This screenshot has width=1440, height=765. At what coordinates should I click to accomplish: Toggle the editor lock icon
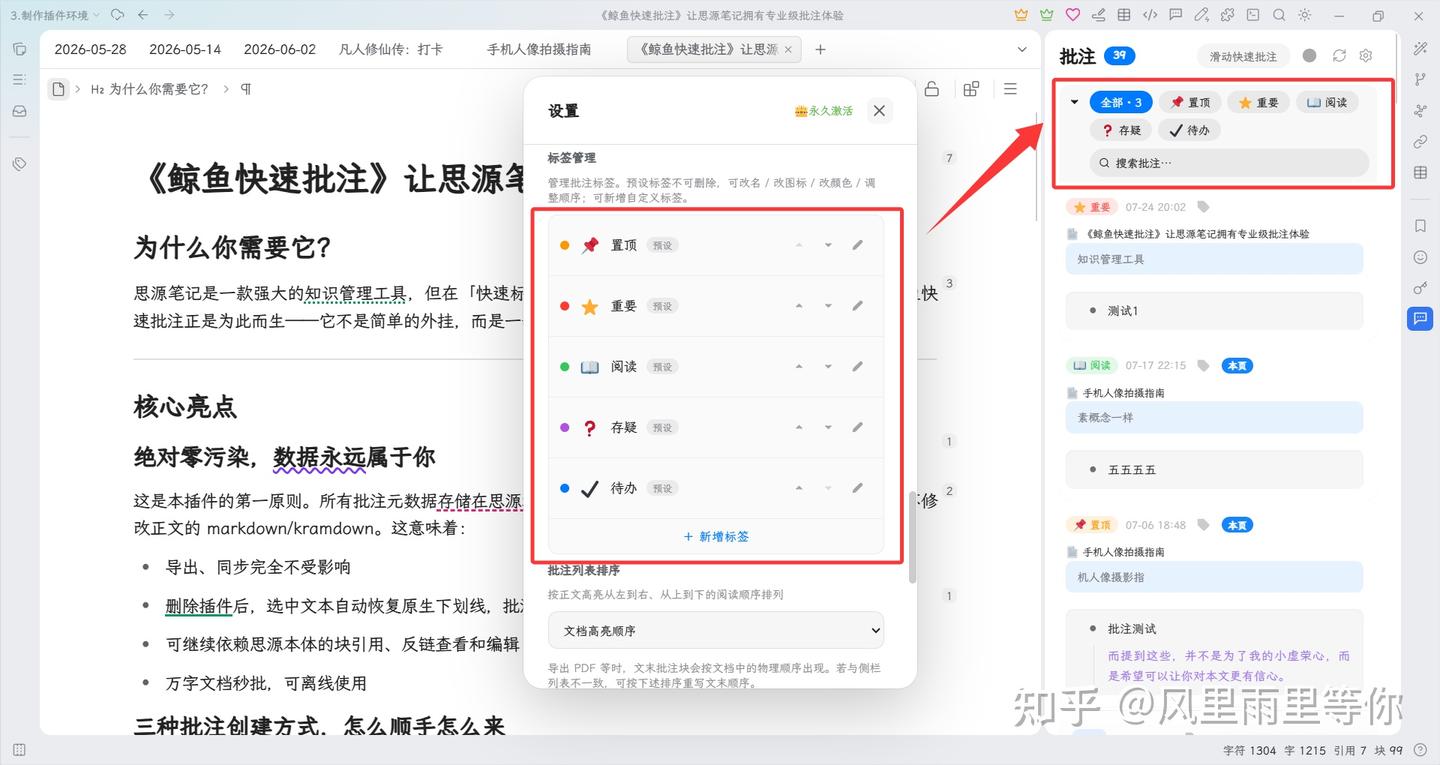[x=931, y=89]
